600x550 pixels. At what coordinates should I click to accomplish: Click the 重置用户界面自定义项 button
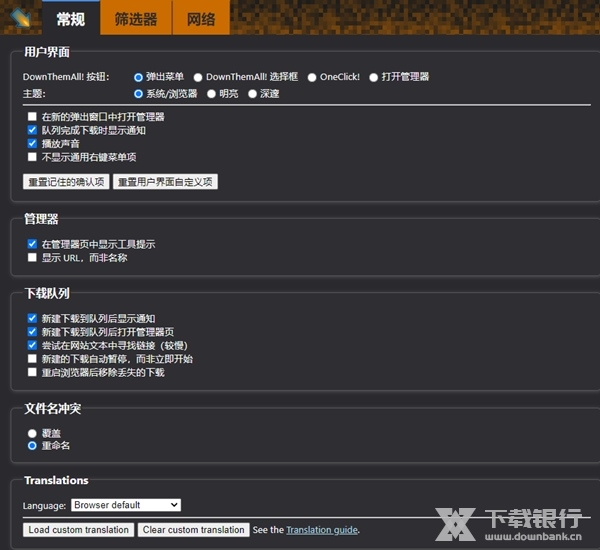click(x=165, y=181)
